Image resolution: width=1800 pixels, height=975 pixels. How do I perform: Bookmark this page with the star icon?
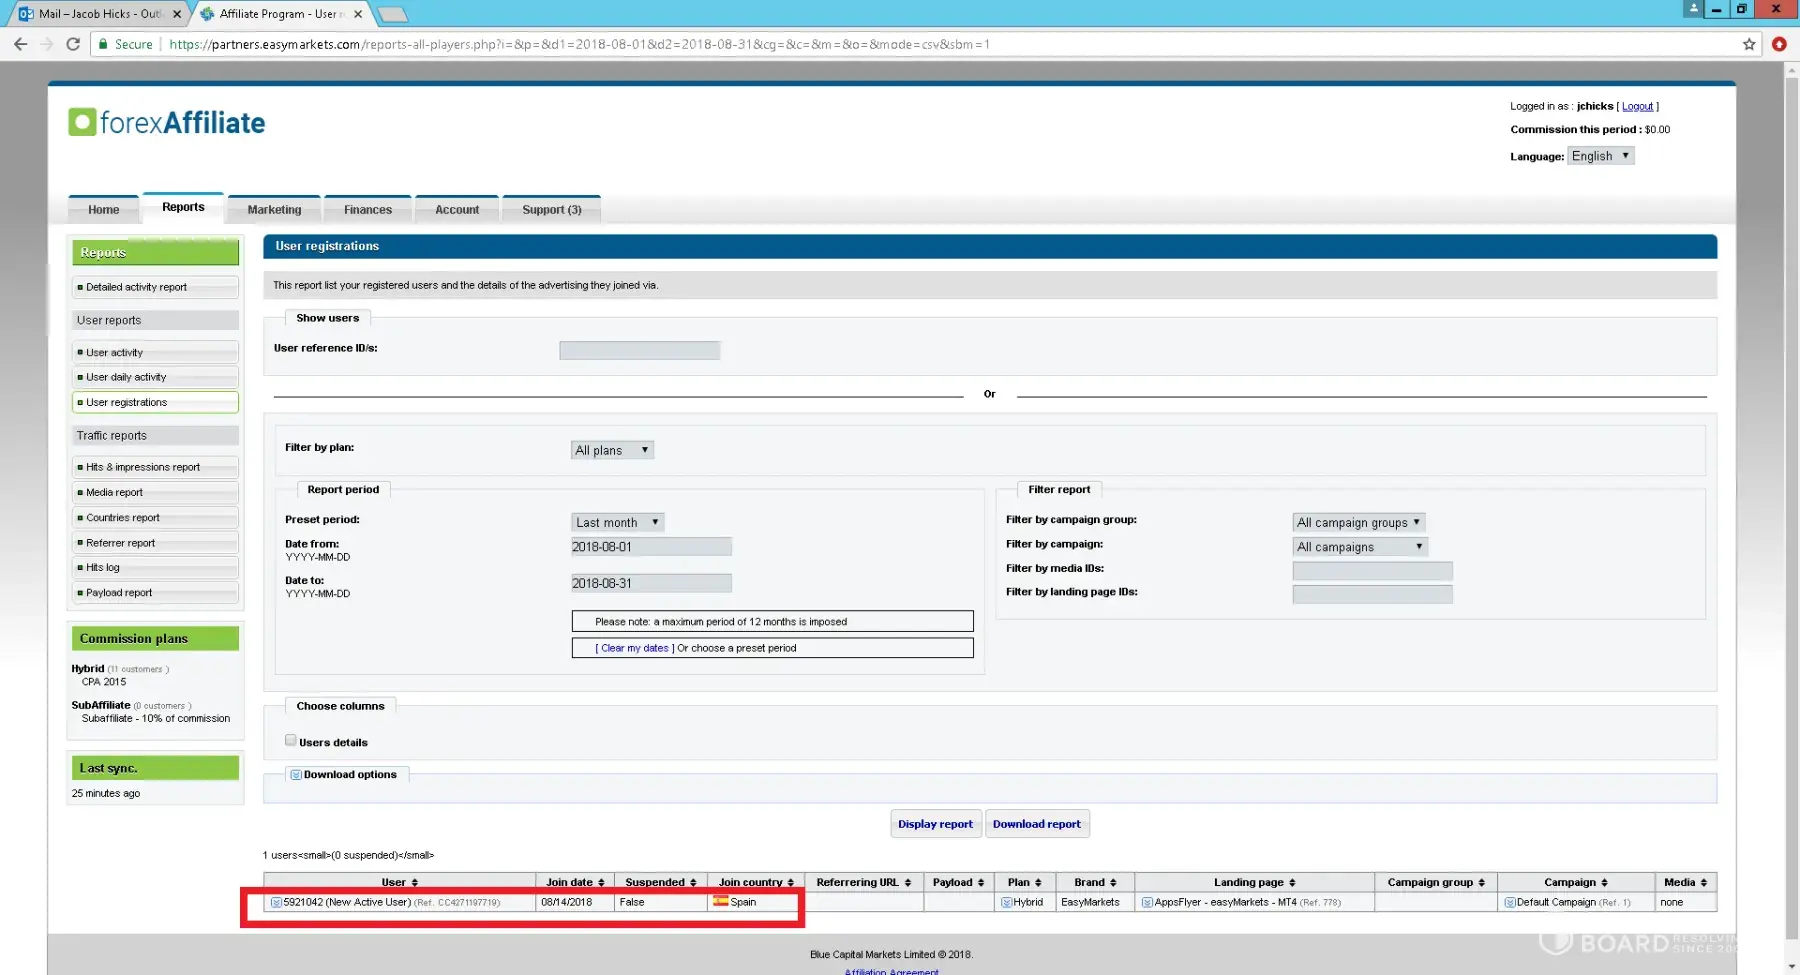coord(1749,44)
